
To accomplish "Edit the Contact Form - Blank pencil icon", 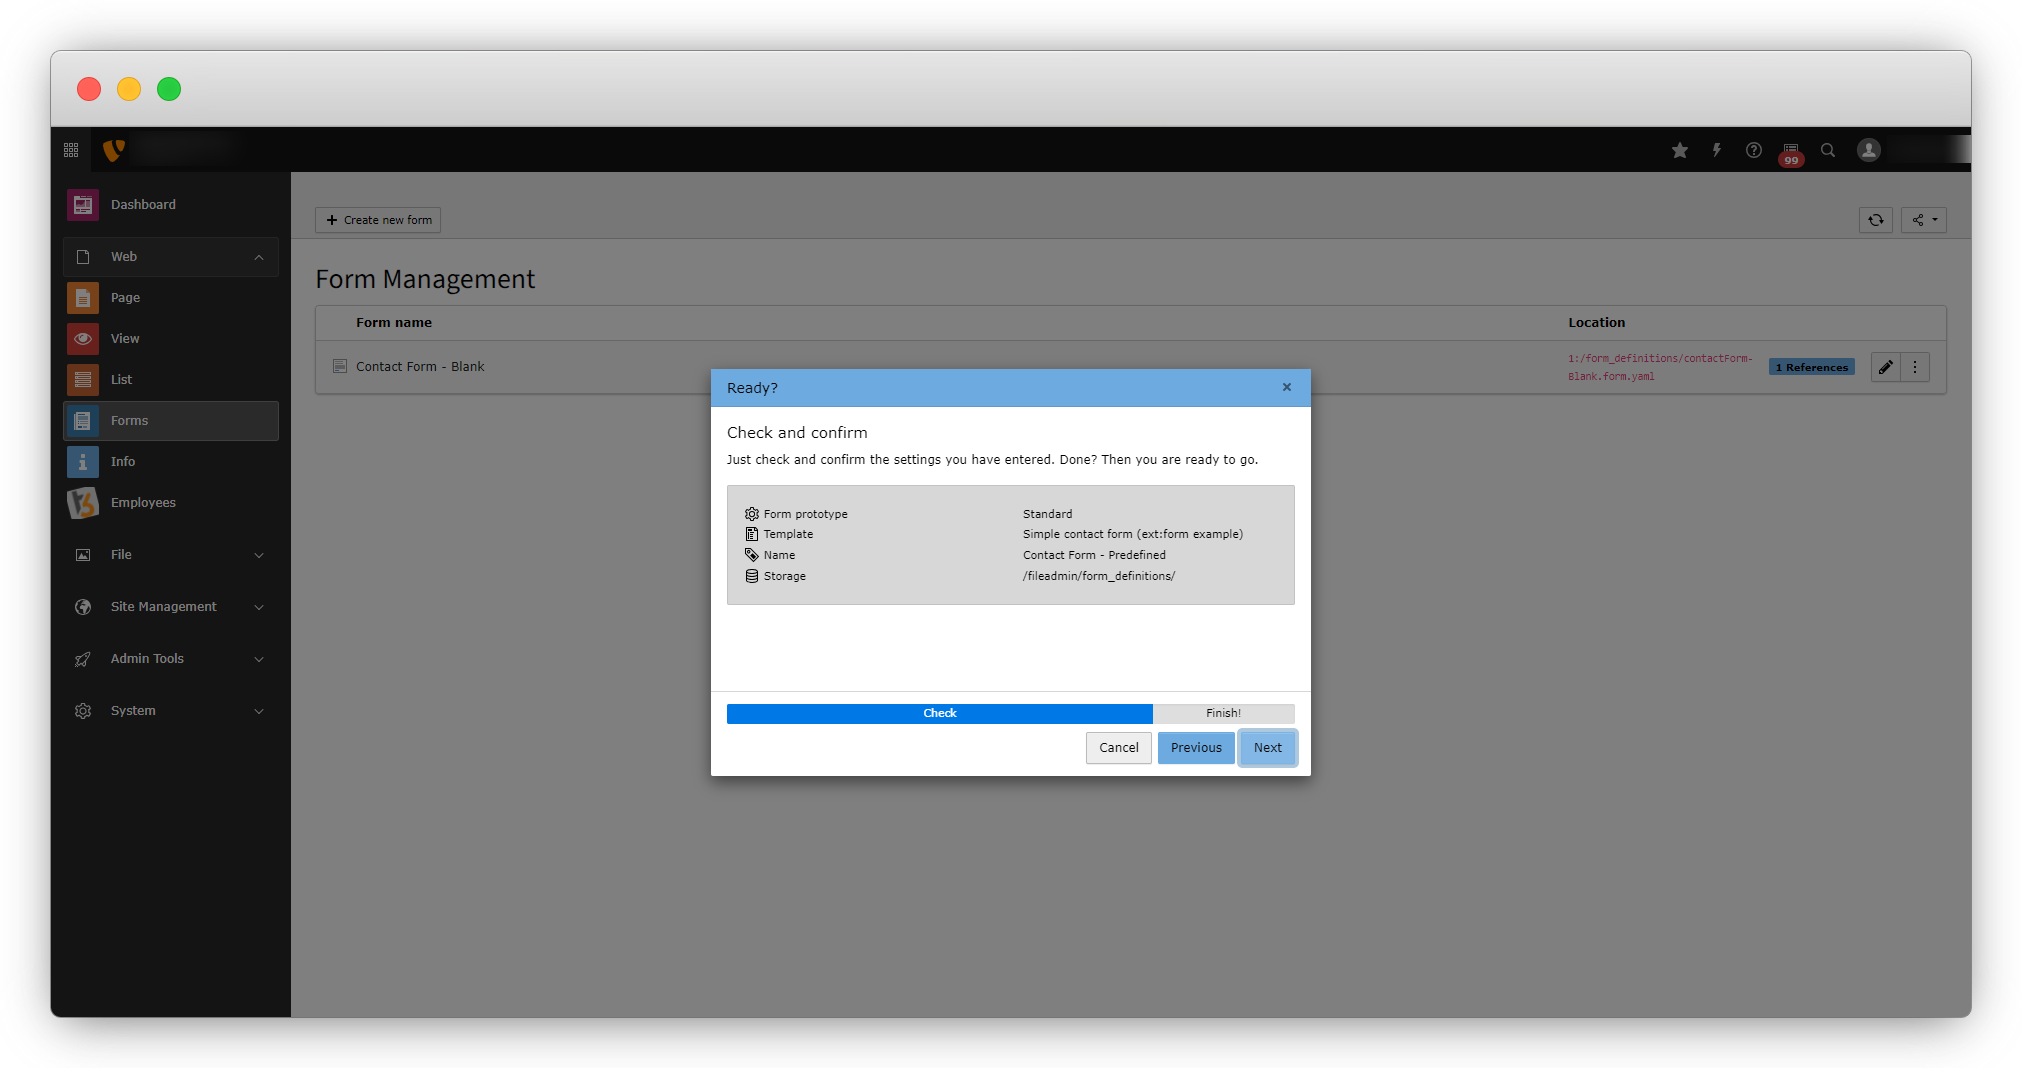I will [x=1885, y=368].
